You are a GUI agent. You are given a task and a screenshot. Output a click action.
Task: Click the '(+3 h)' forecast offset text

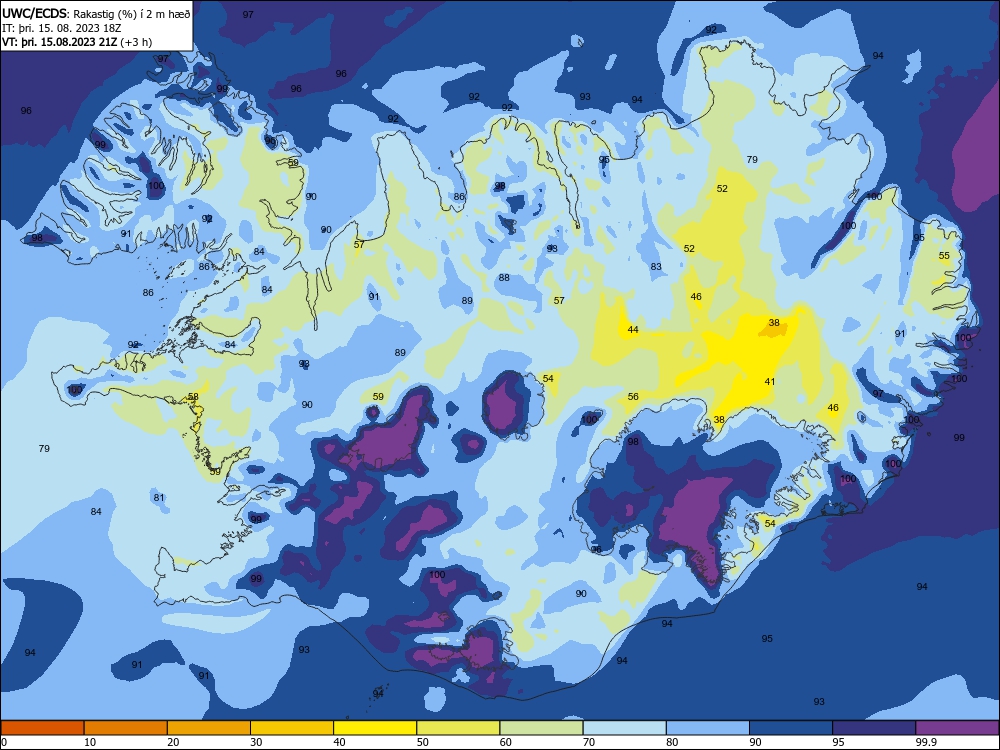coord(136,42)
